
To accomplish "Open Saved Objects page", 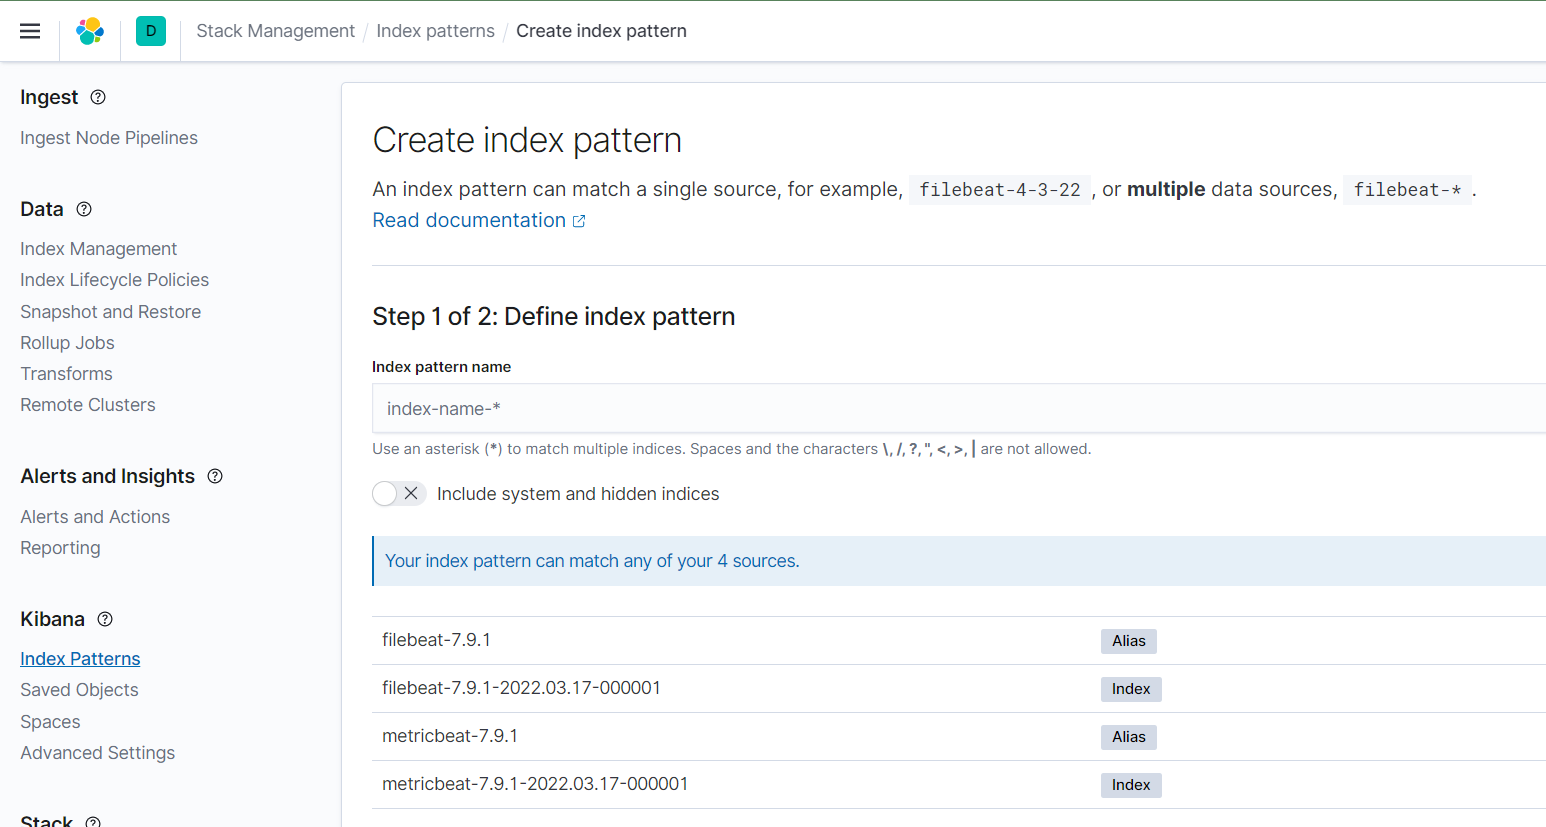I will [x=79, y=690].
